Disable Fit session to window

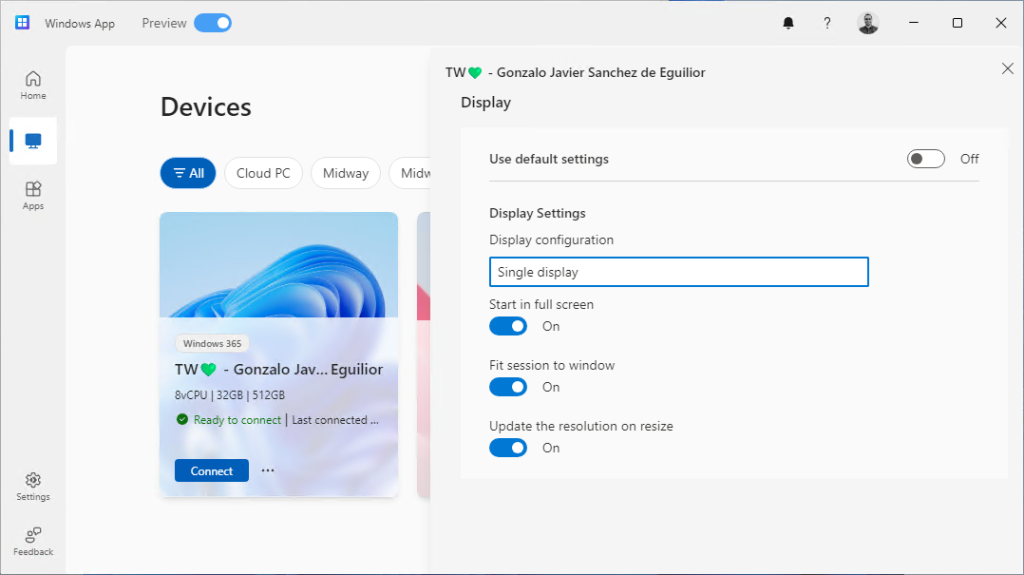[508, 387]
